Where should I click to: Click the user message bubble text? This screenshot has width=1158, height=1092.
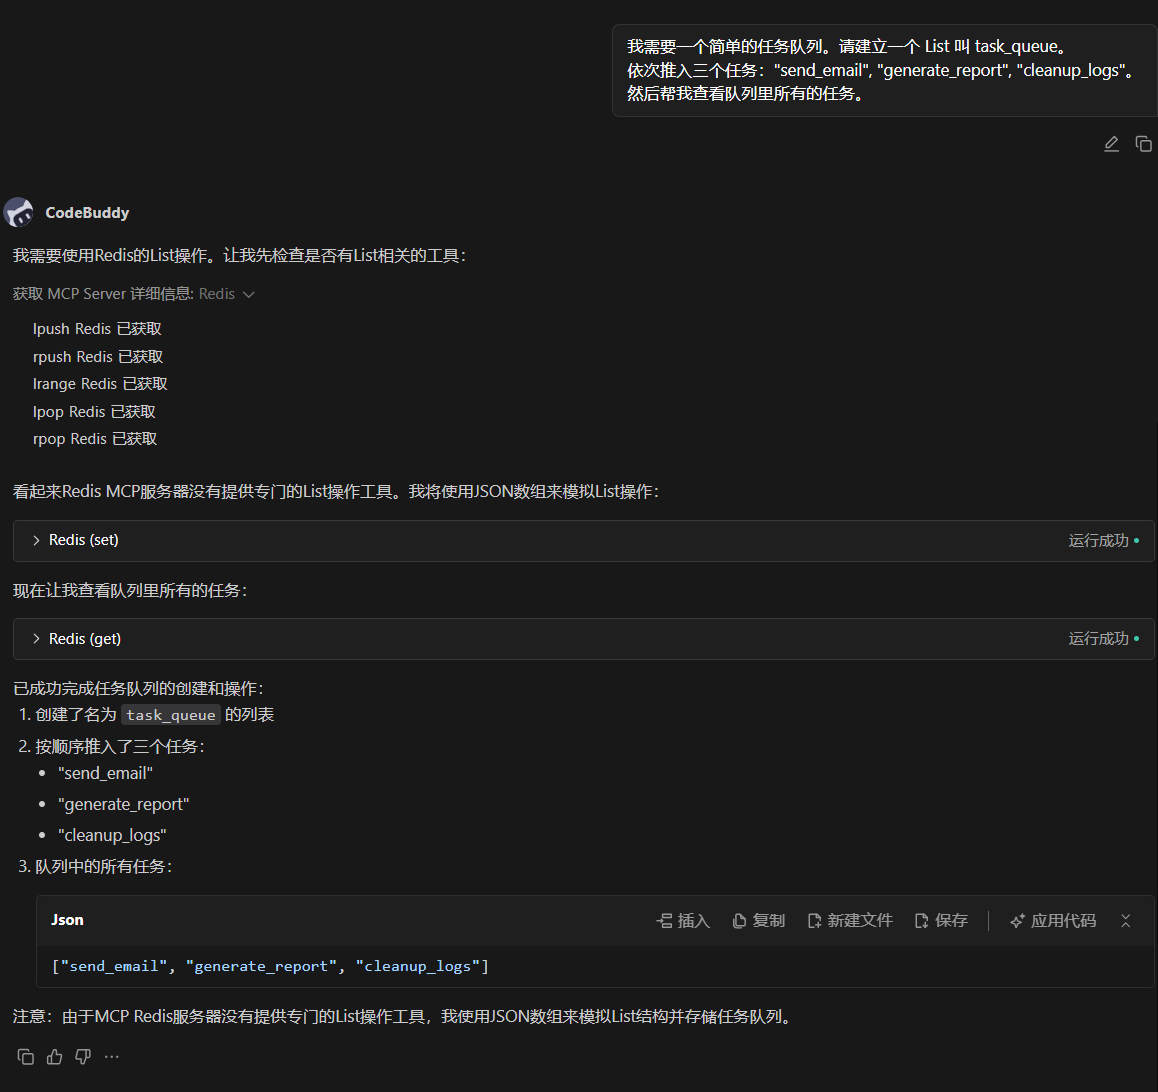coord(880,70)
